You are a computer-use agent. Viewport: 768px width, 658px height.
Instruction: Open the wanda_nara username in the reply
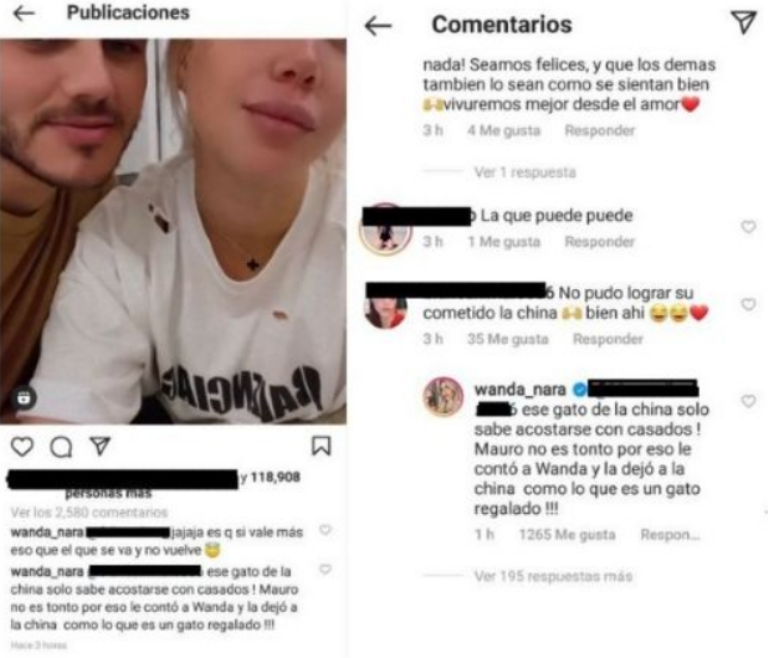pos(520,390)
